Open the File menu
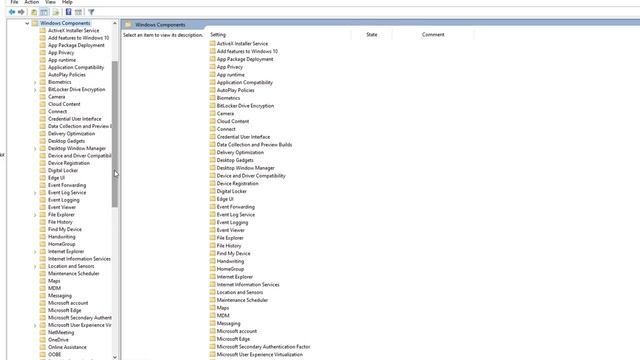This screenshot has width=640, height=360. click(x=14, y=2)
